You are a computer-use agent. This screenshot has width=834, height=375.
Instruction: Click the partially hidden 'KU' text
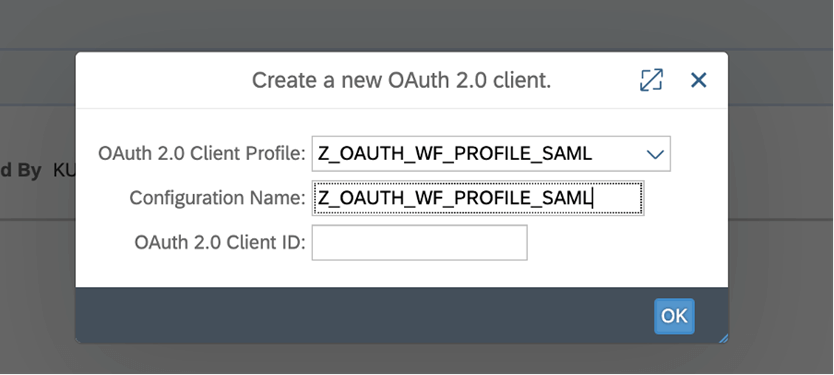pyautogui.click(x=64, y=171)
